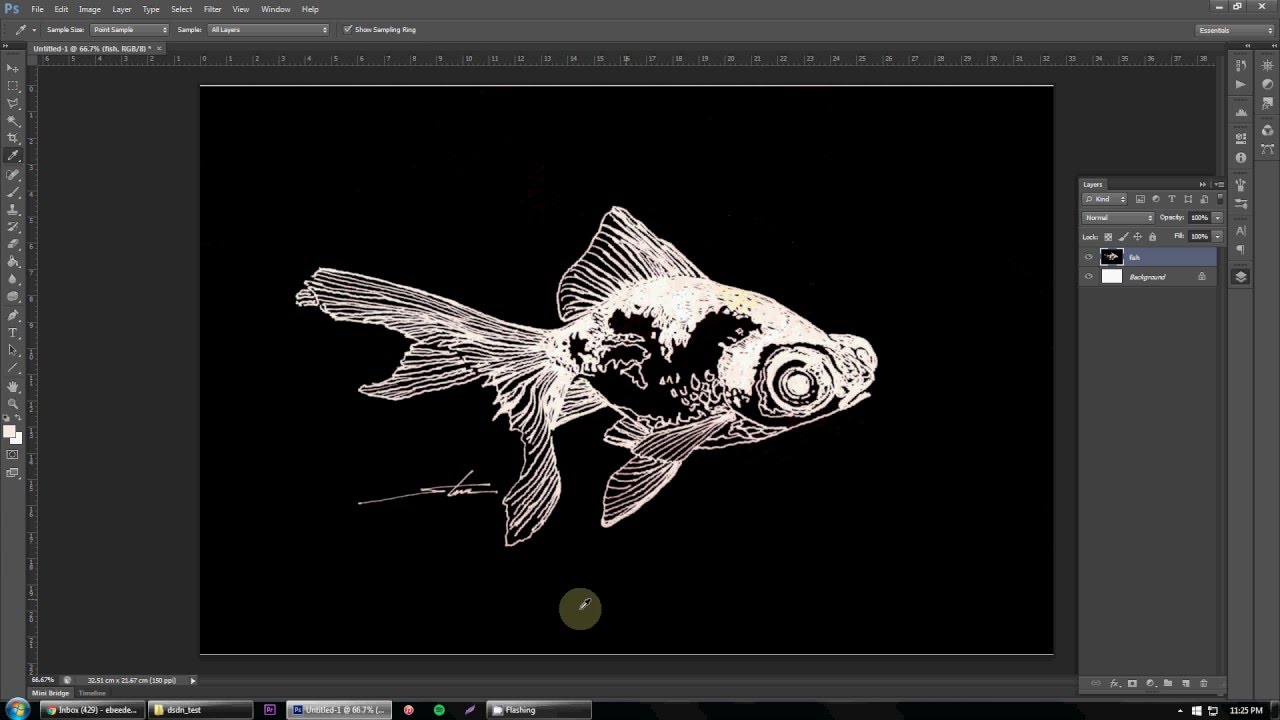Screen dimensions: 1280x720
Task: Select the Crop tool
Action: [x=13, y=138]
